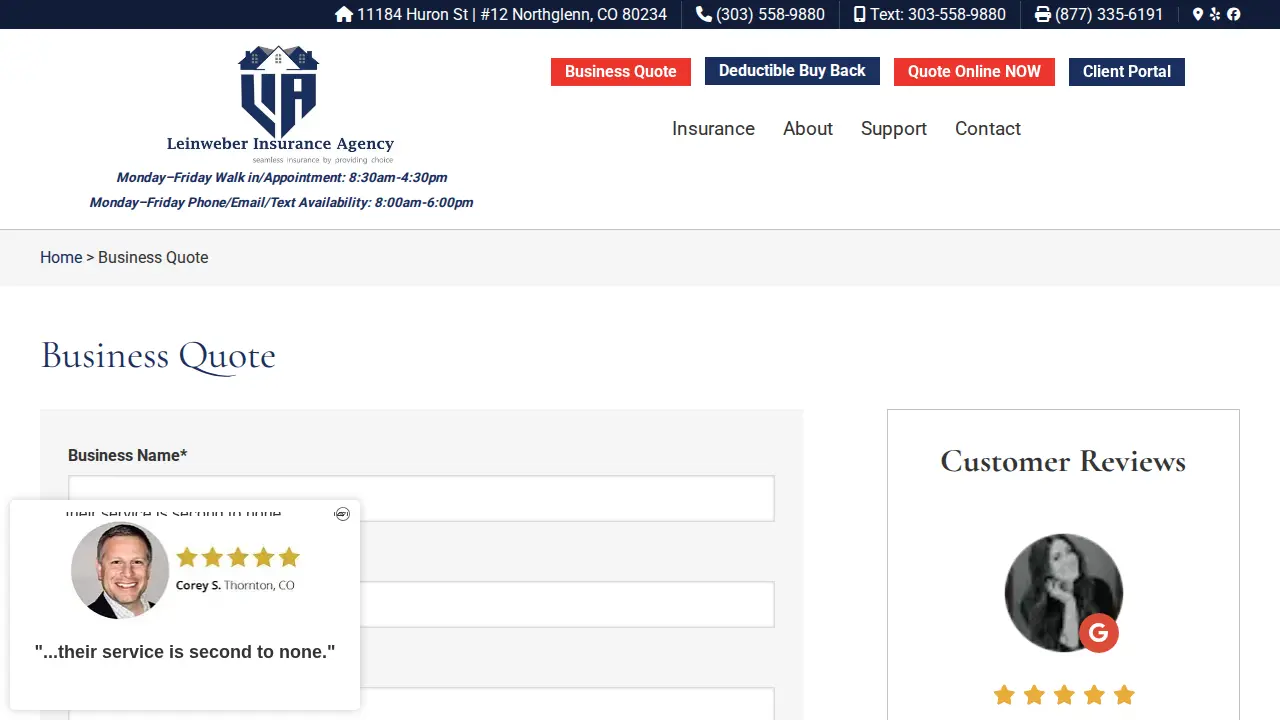
Task: Open the Contact menu
Action: pyautogui.click(x=988, y=129)
